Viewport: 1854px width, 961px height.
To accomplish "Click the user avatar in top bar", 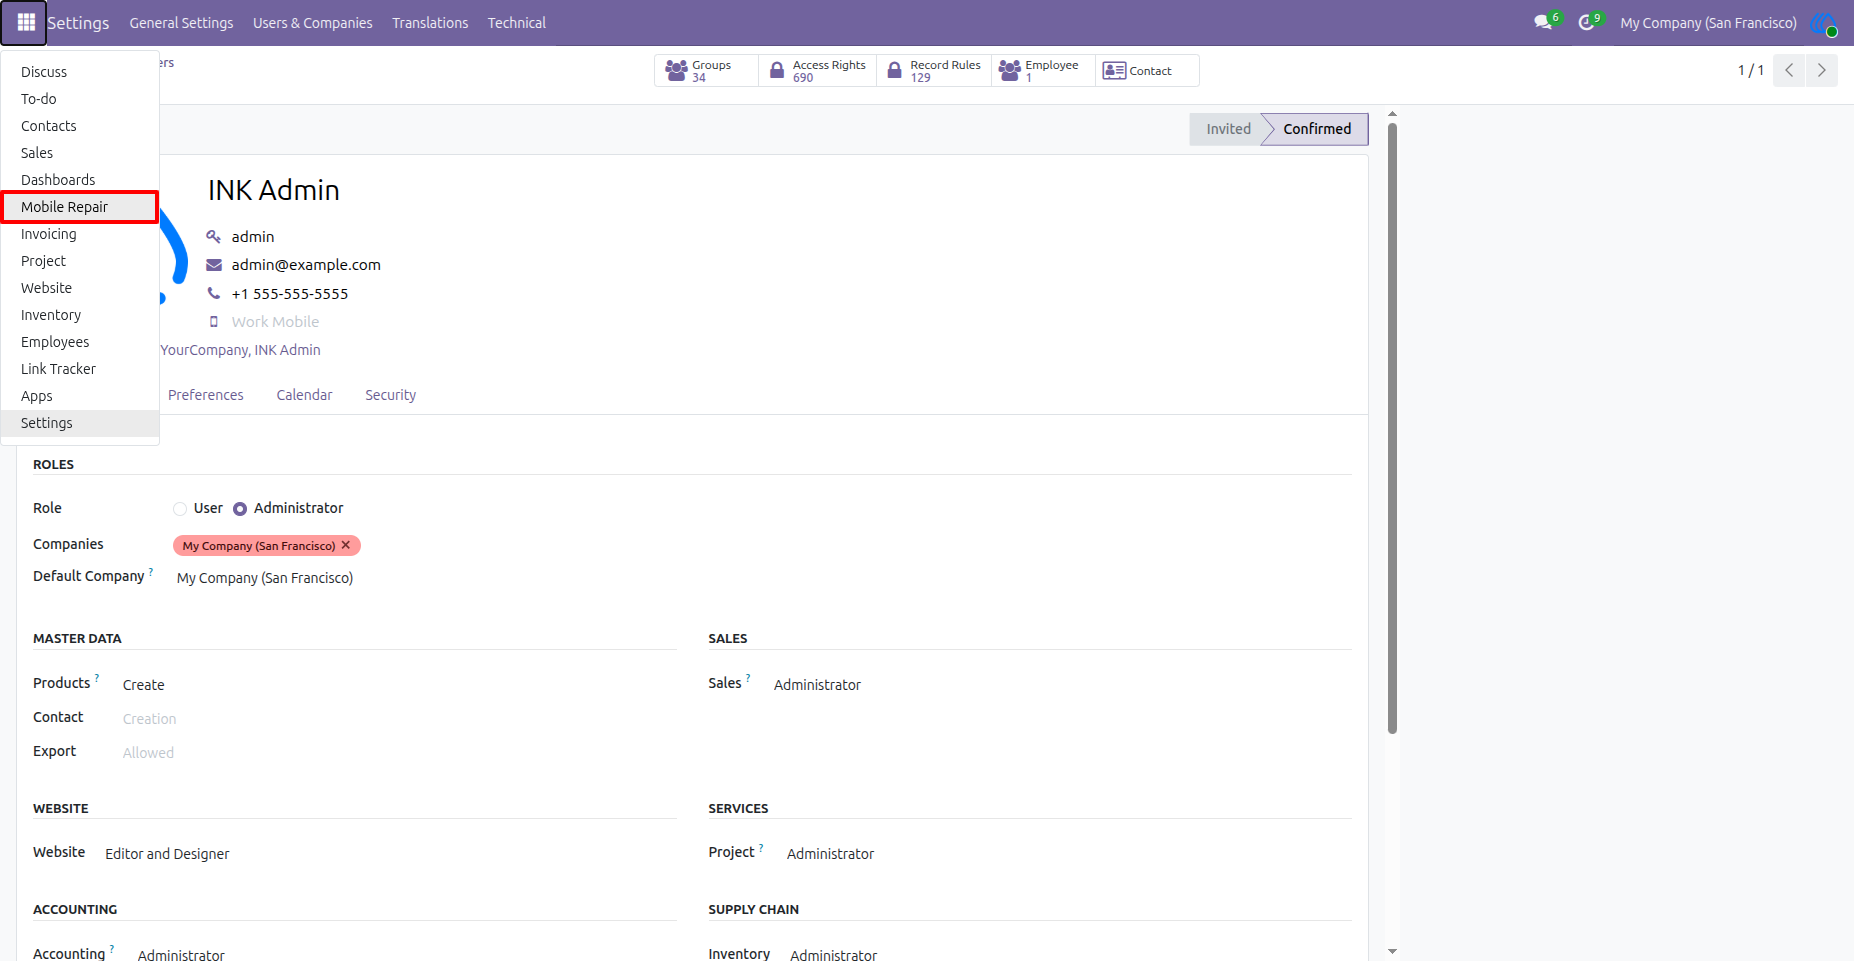I will (1824, 22).
